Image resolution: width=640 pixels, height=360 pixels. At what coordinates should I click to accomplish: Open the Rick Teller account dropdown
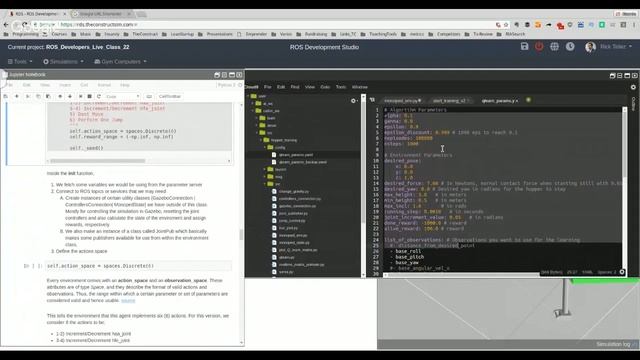[616, 47]
